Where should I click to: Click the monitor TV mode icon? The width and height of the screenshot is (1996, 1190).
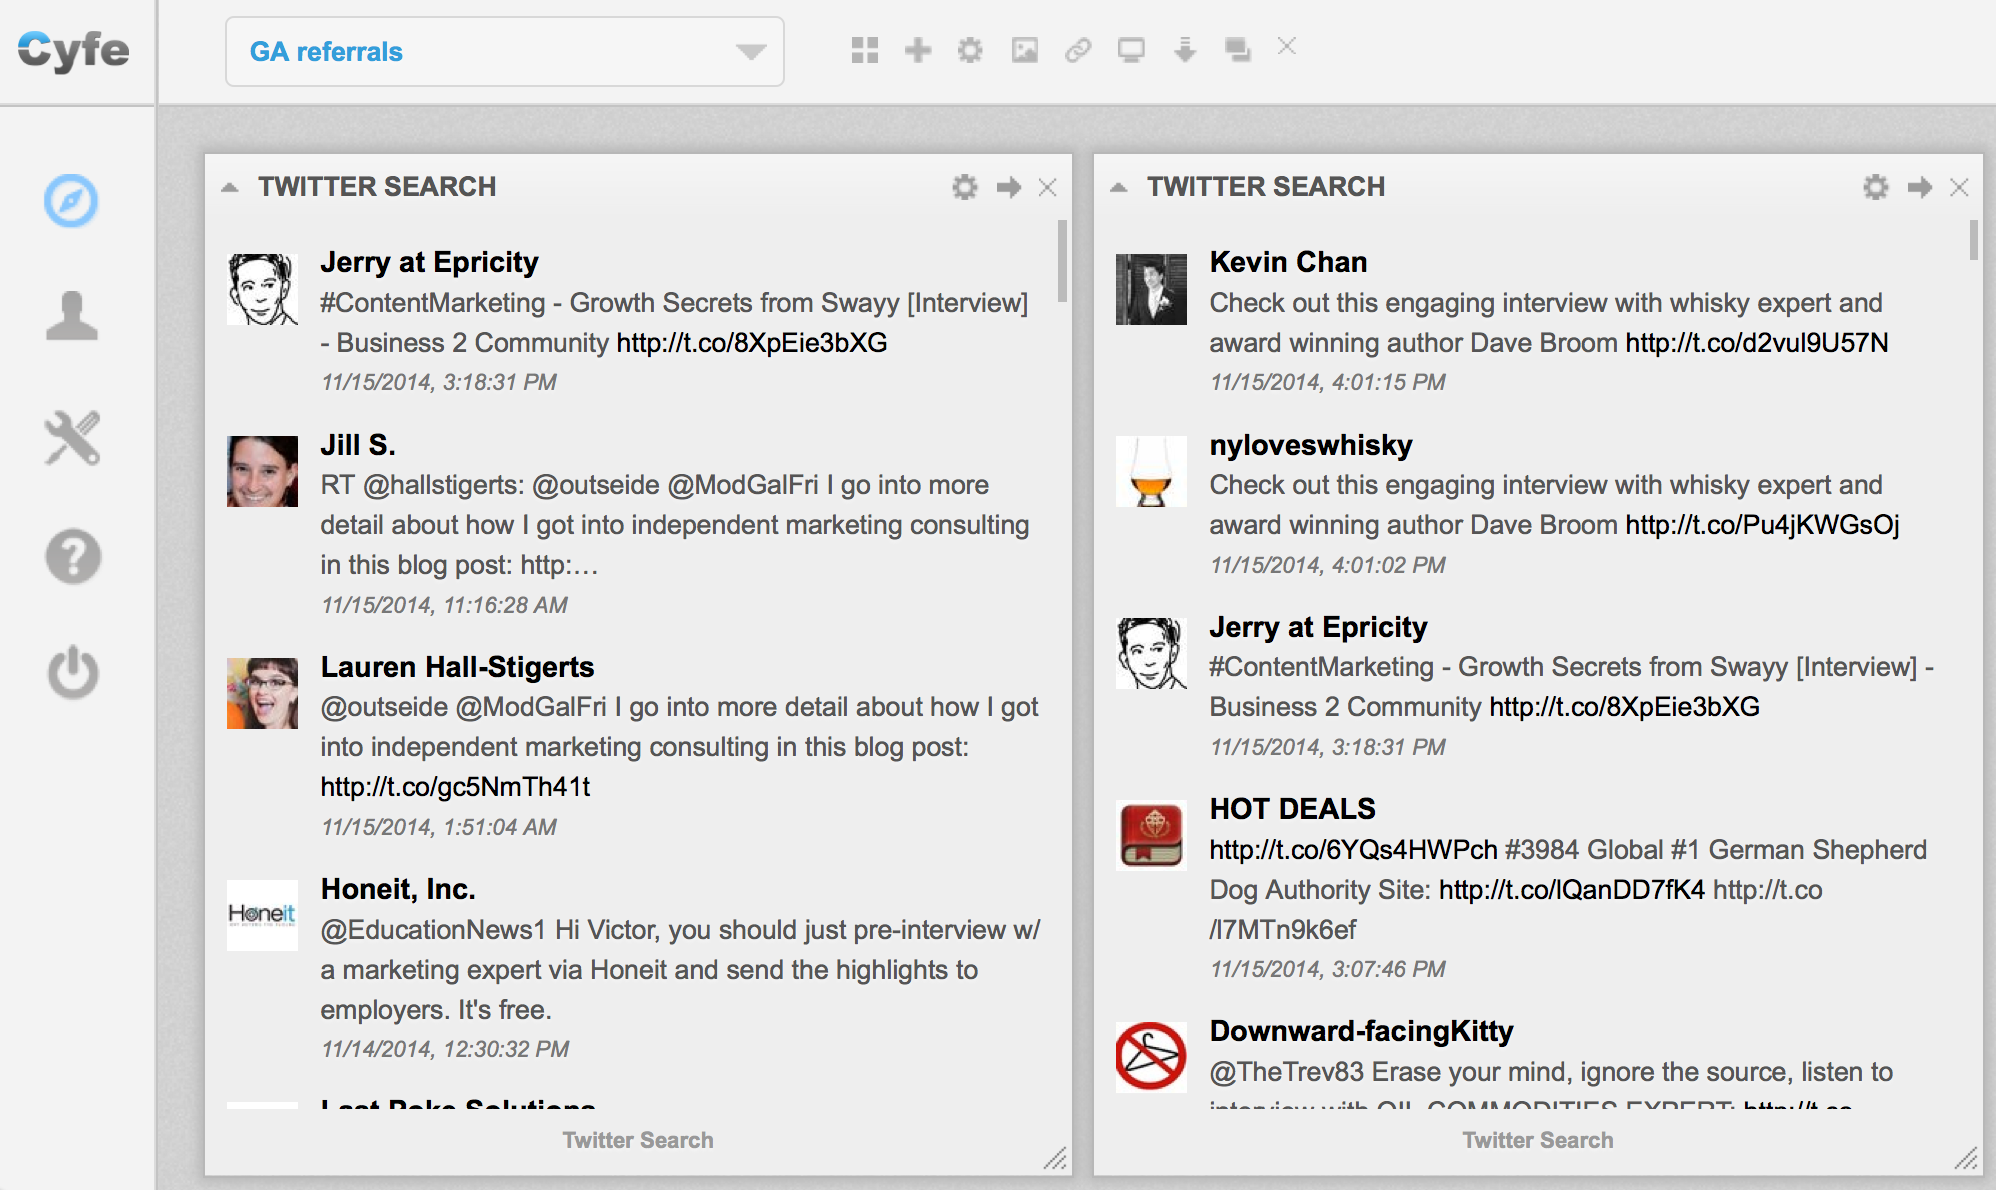coord(1131,50)
